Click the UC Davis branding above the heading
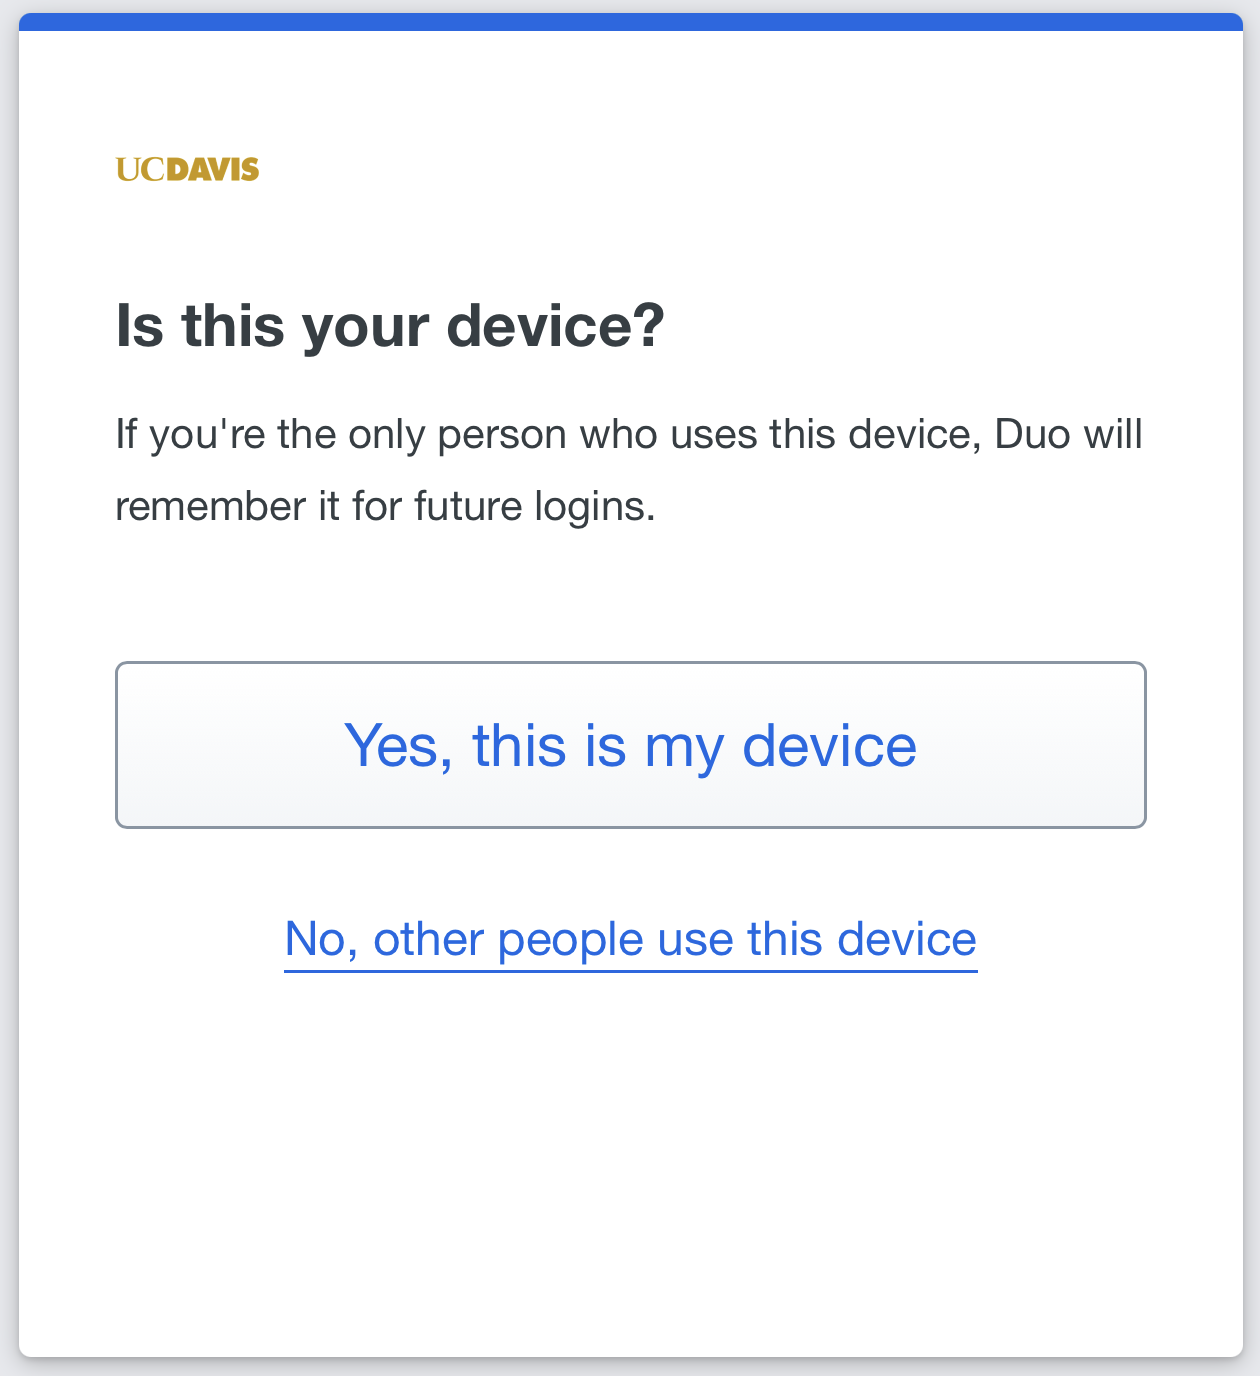1260x1376 pixels. pyautogui.click(x=188, y=169)
